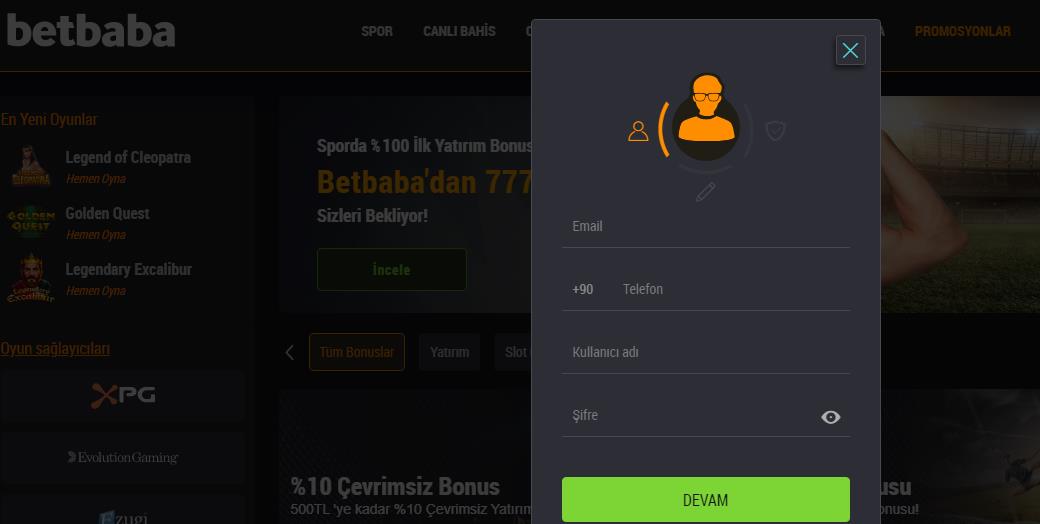Select the Tüm Bonuslar tab
The width and height of the screenshot is (1040, 524).
coord(357,352)
